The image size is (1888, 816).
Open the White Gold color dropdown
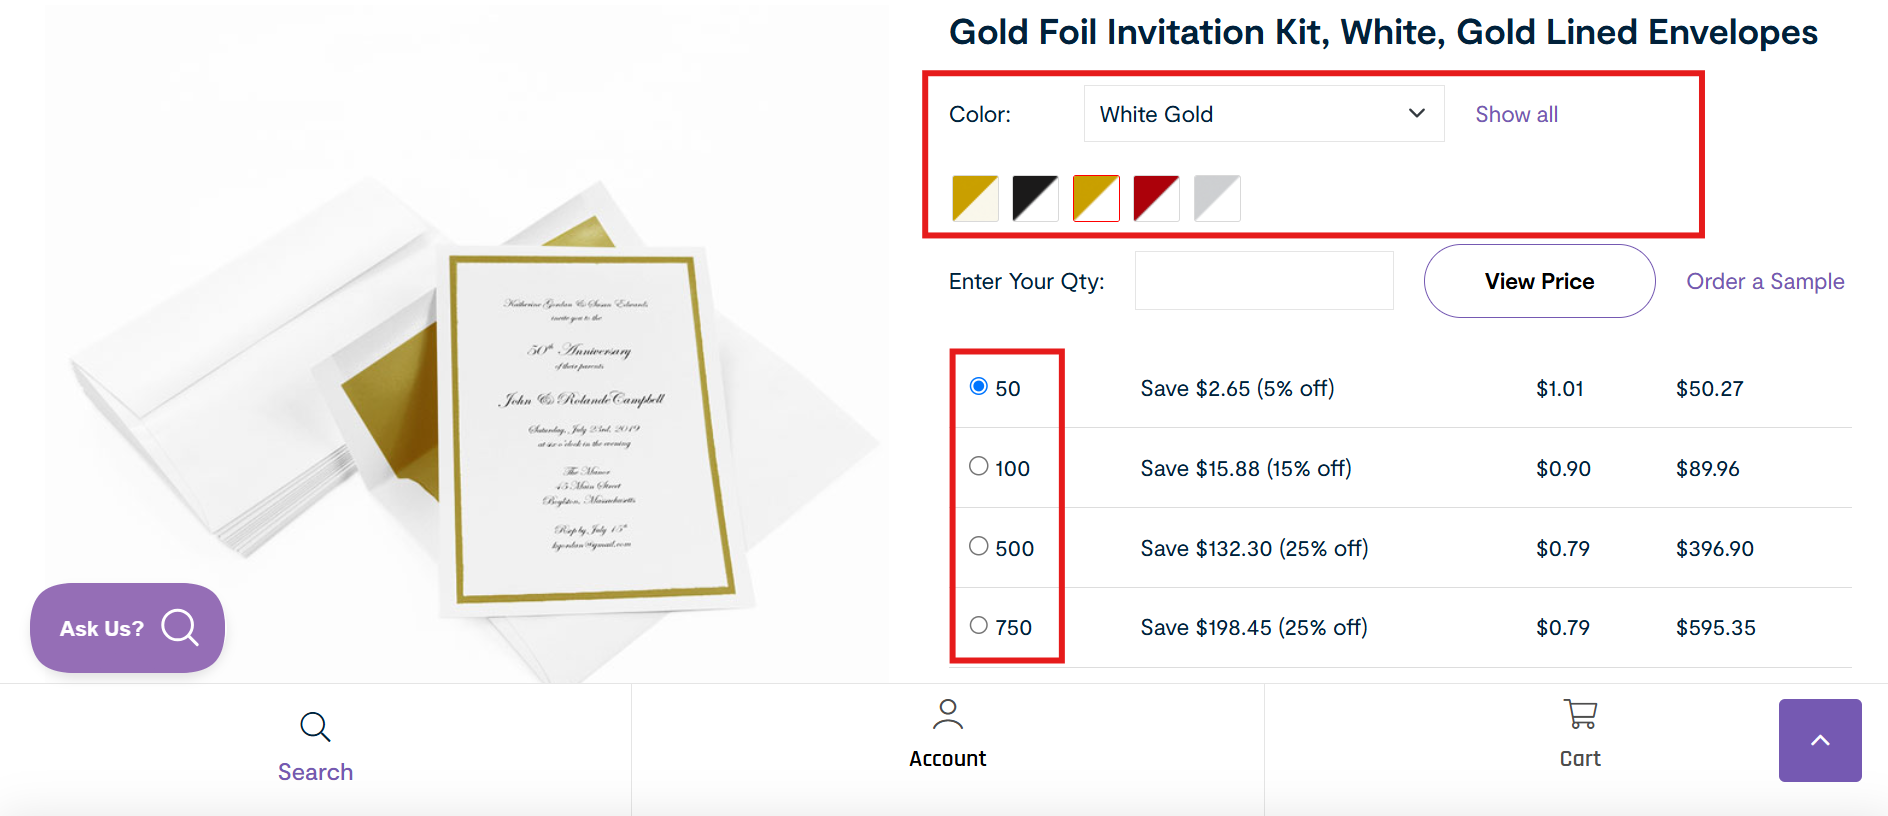click(1263, 114)
